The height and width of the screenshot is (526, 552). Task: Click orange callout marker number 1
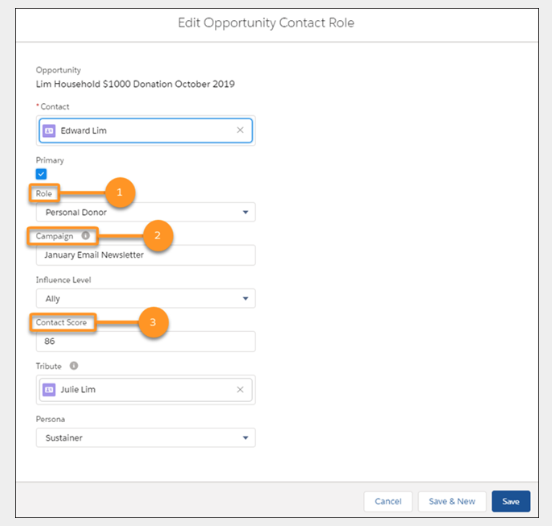tap(120, 192)
